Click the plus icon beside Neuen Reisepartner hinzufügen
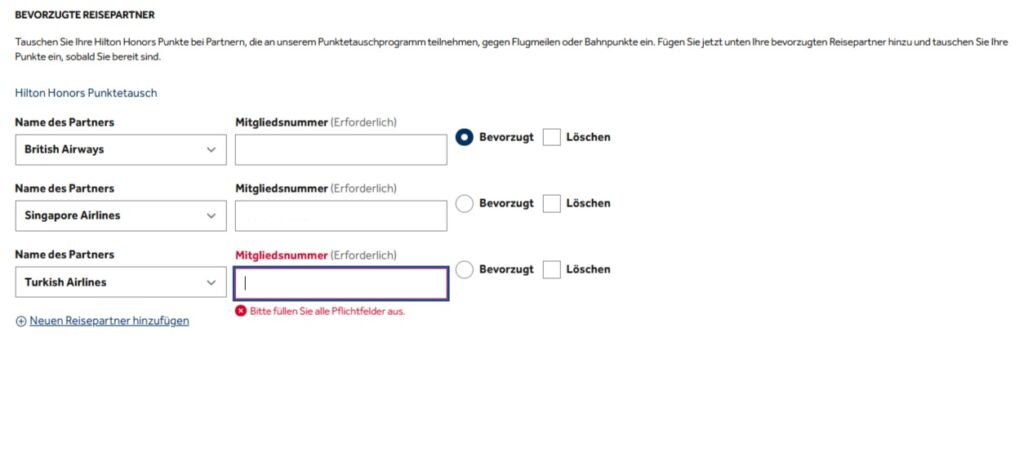The image size is (1024, 470). click(21, 321)
